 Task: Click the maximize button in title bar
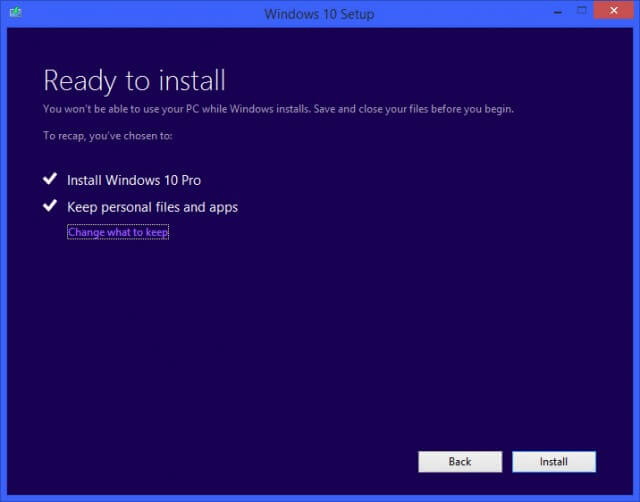(x=582, y=11)
